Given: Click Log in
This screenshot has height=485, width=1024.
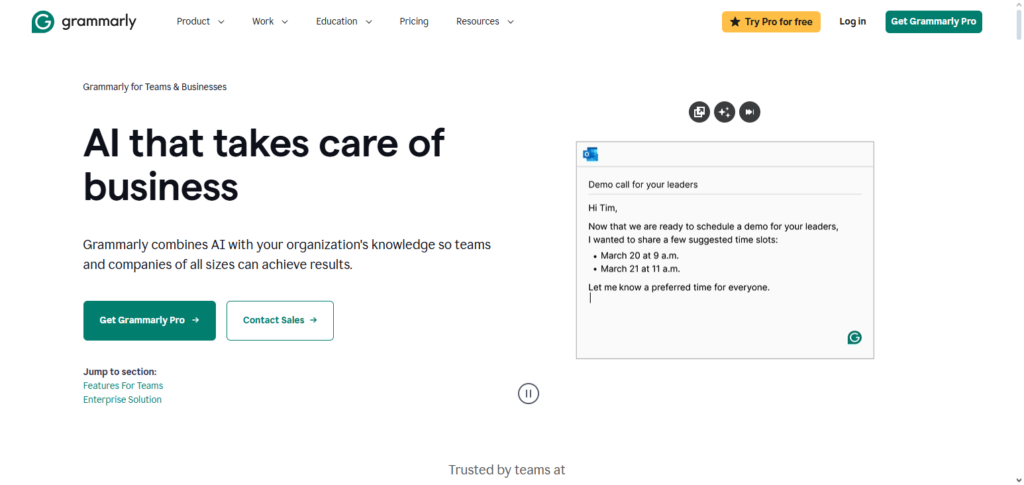Looking at the screenshot, I should (x=852, y=22).
